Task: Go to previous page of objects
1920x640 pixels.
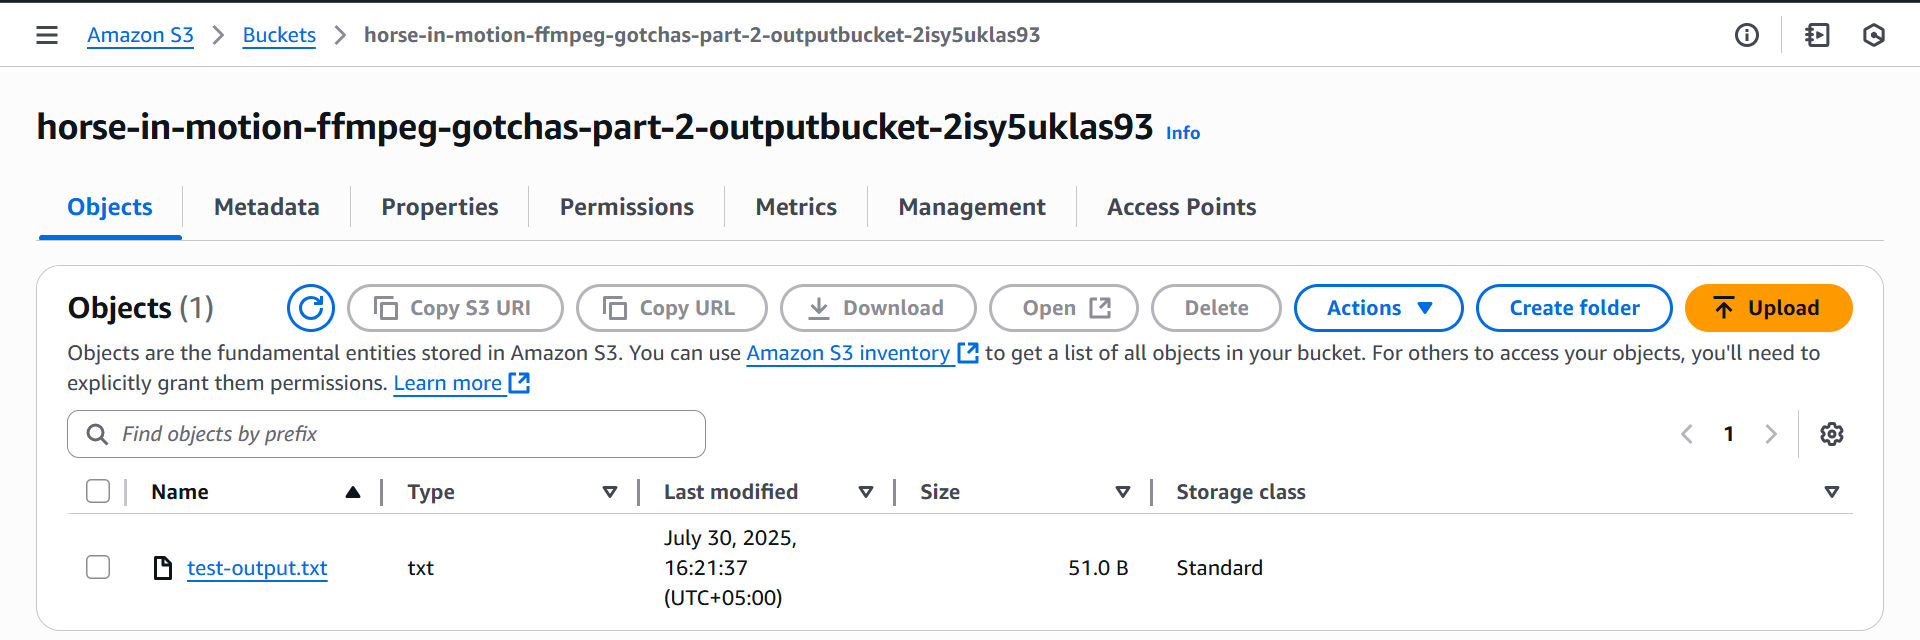Action: (1687, 434)
